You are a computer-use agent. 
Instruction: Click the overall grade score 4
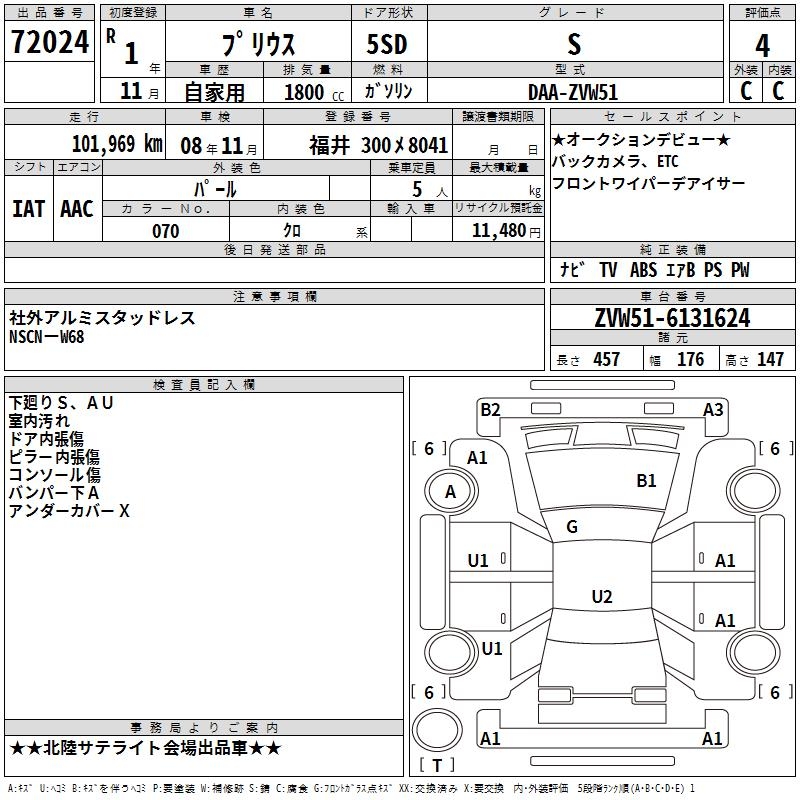[762, 45]
